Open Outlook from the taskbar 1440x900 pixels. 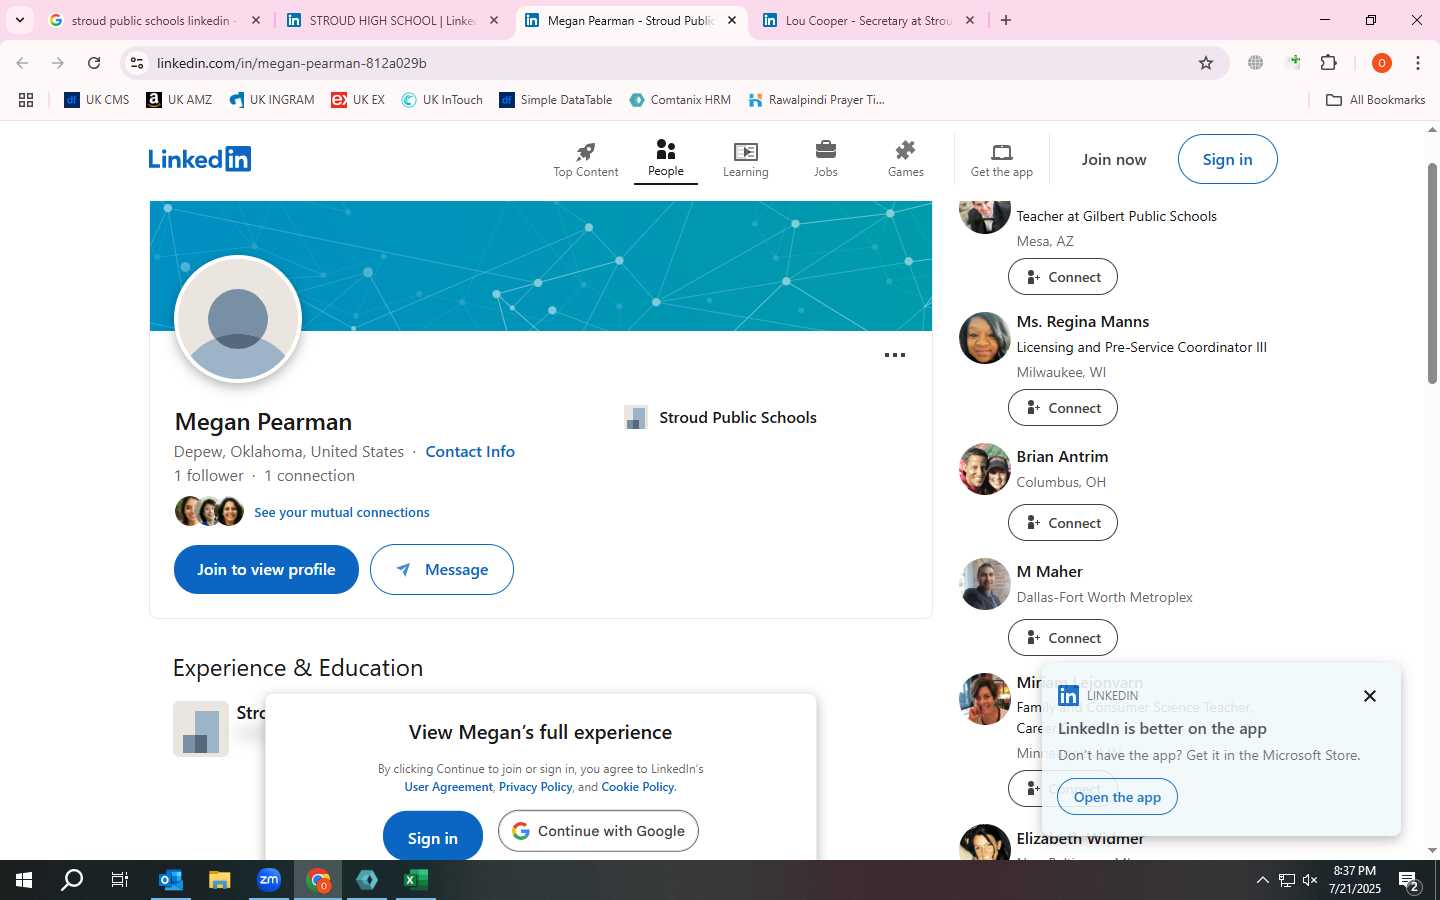pyautogui.click(x=171, y=880)
